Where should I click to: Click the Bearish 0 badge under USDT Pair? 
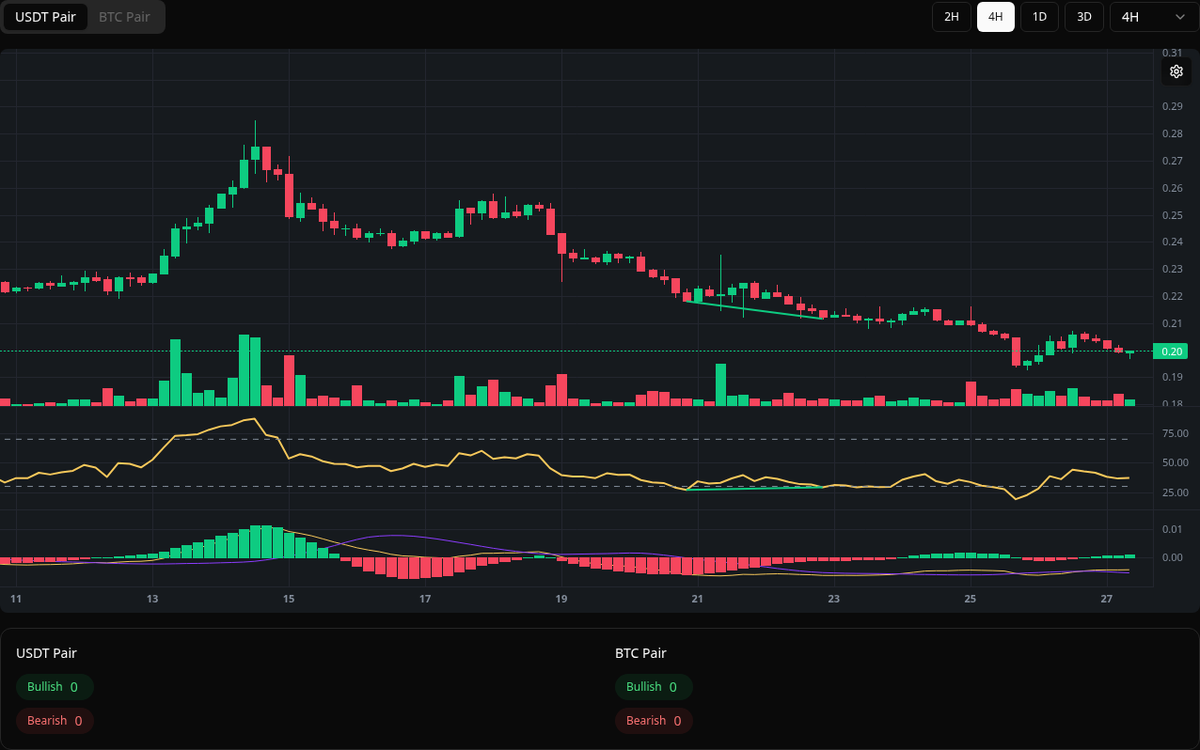click(54, 720)
